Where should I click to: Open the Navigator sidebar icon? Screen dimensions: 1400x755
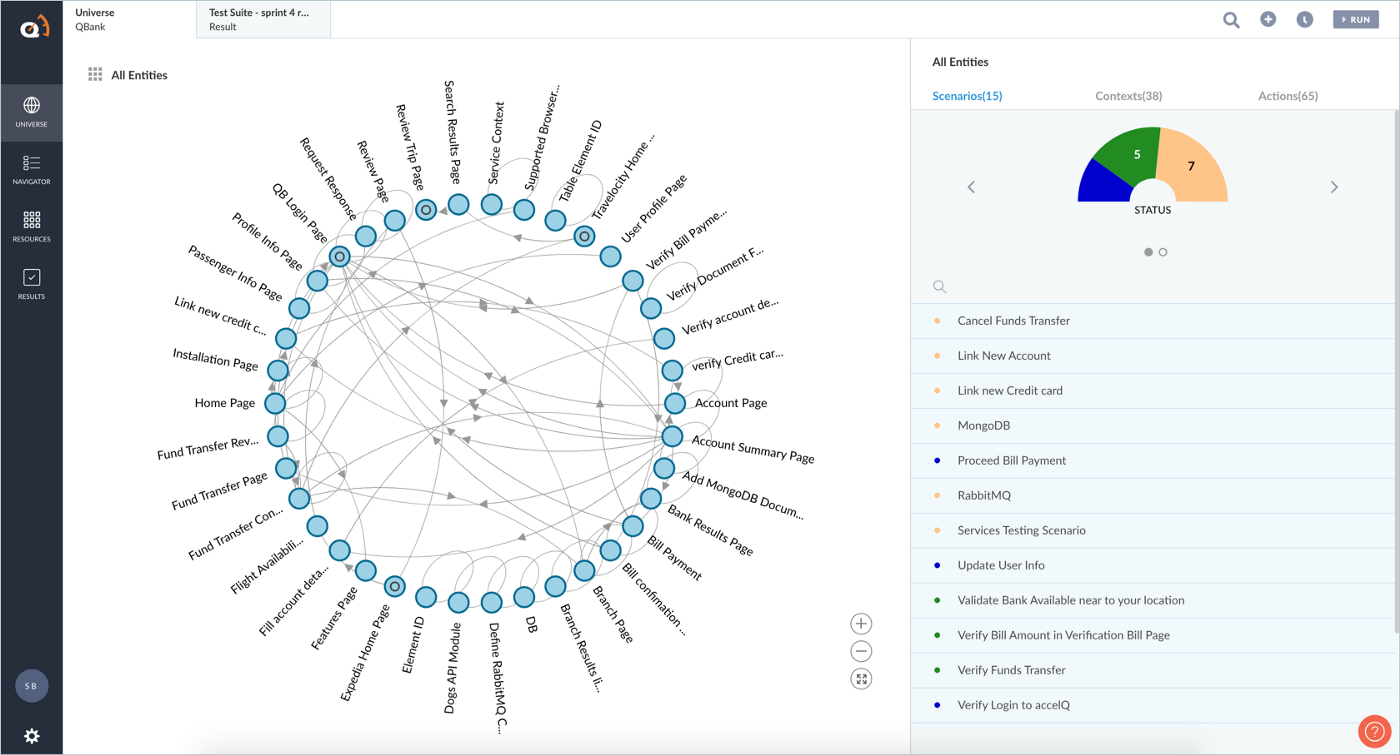[31, 168]
